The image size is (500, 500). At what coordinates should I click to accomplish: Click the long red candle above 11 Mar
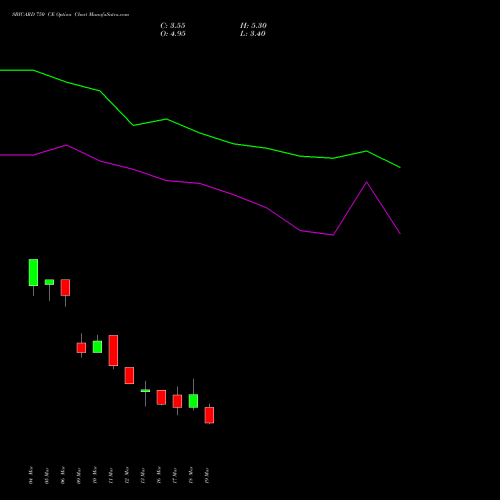113,350
